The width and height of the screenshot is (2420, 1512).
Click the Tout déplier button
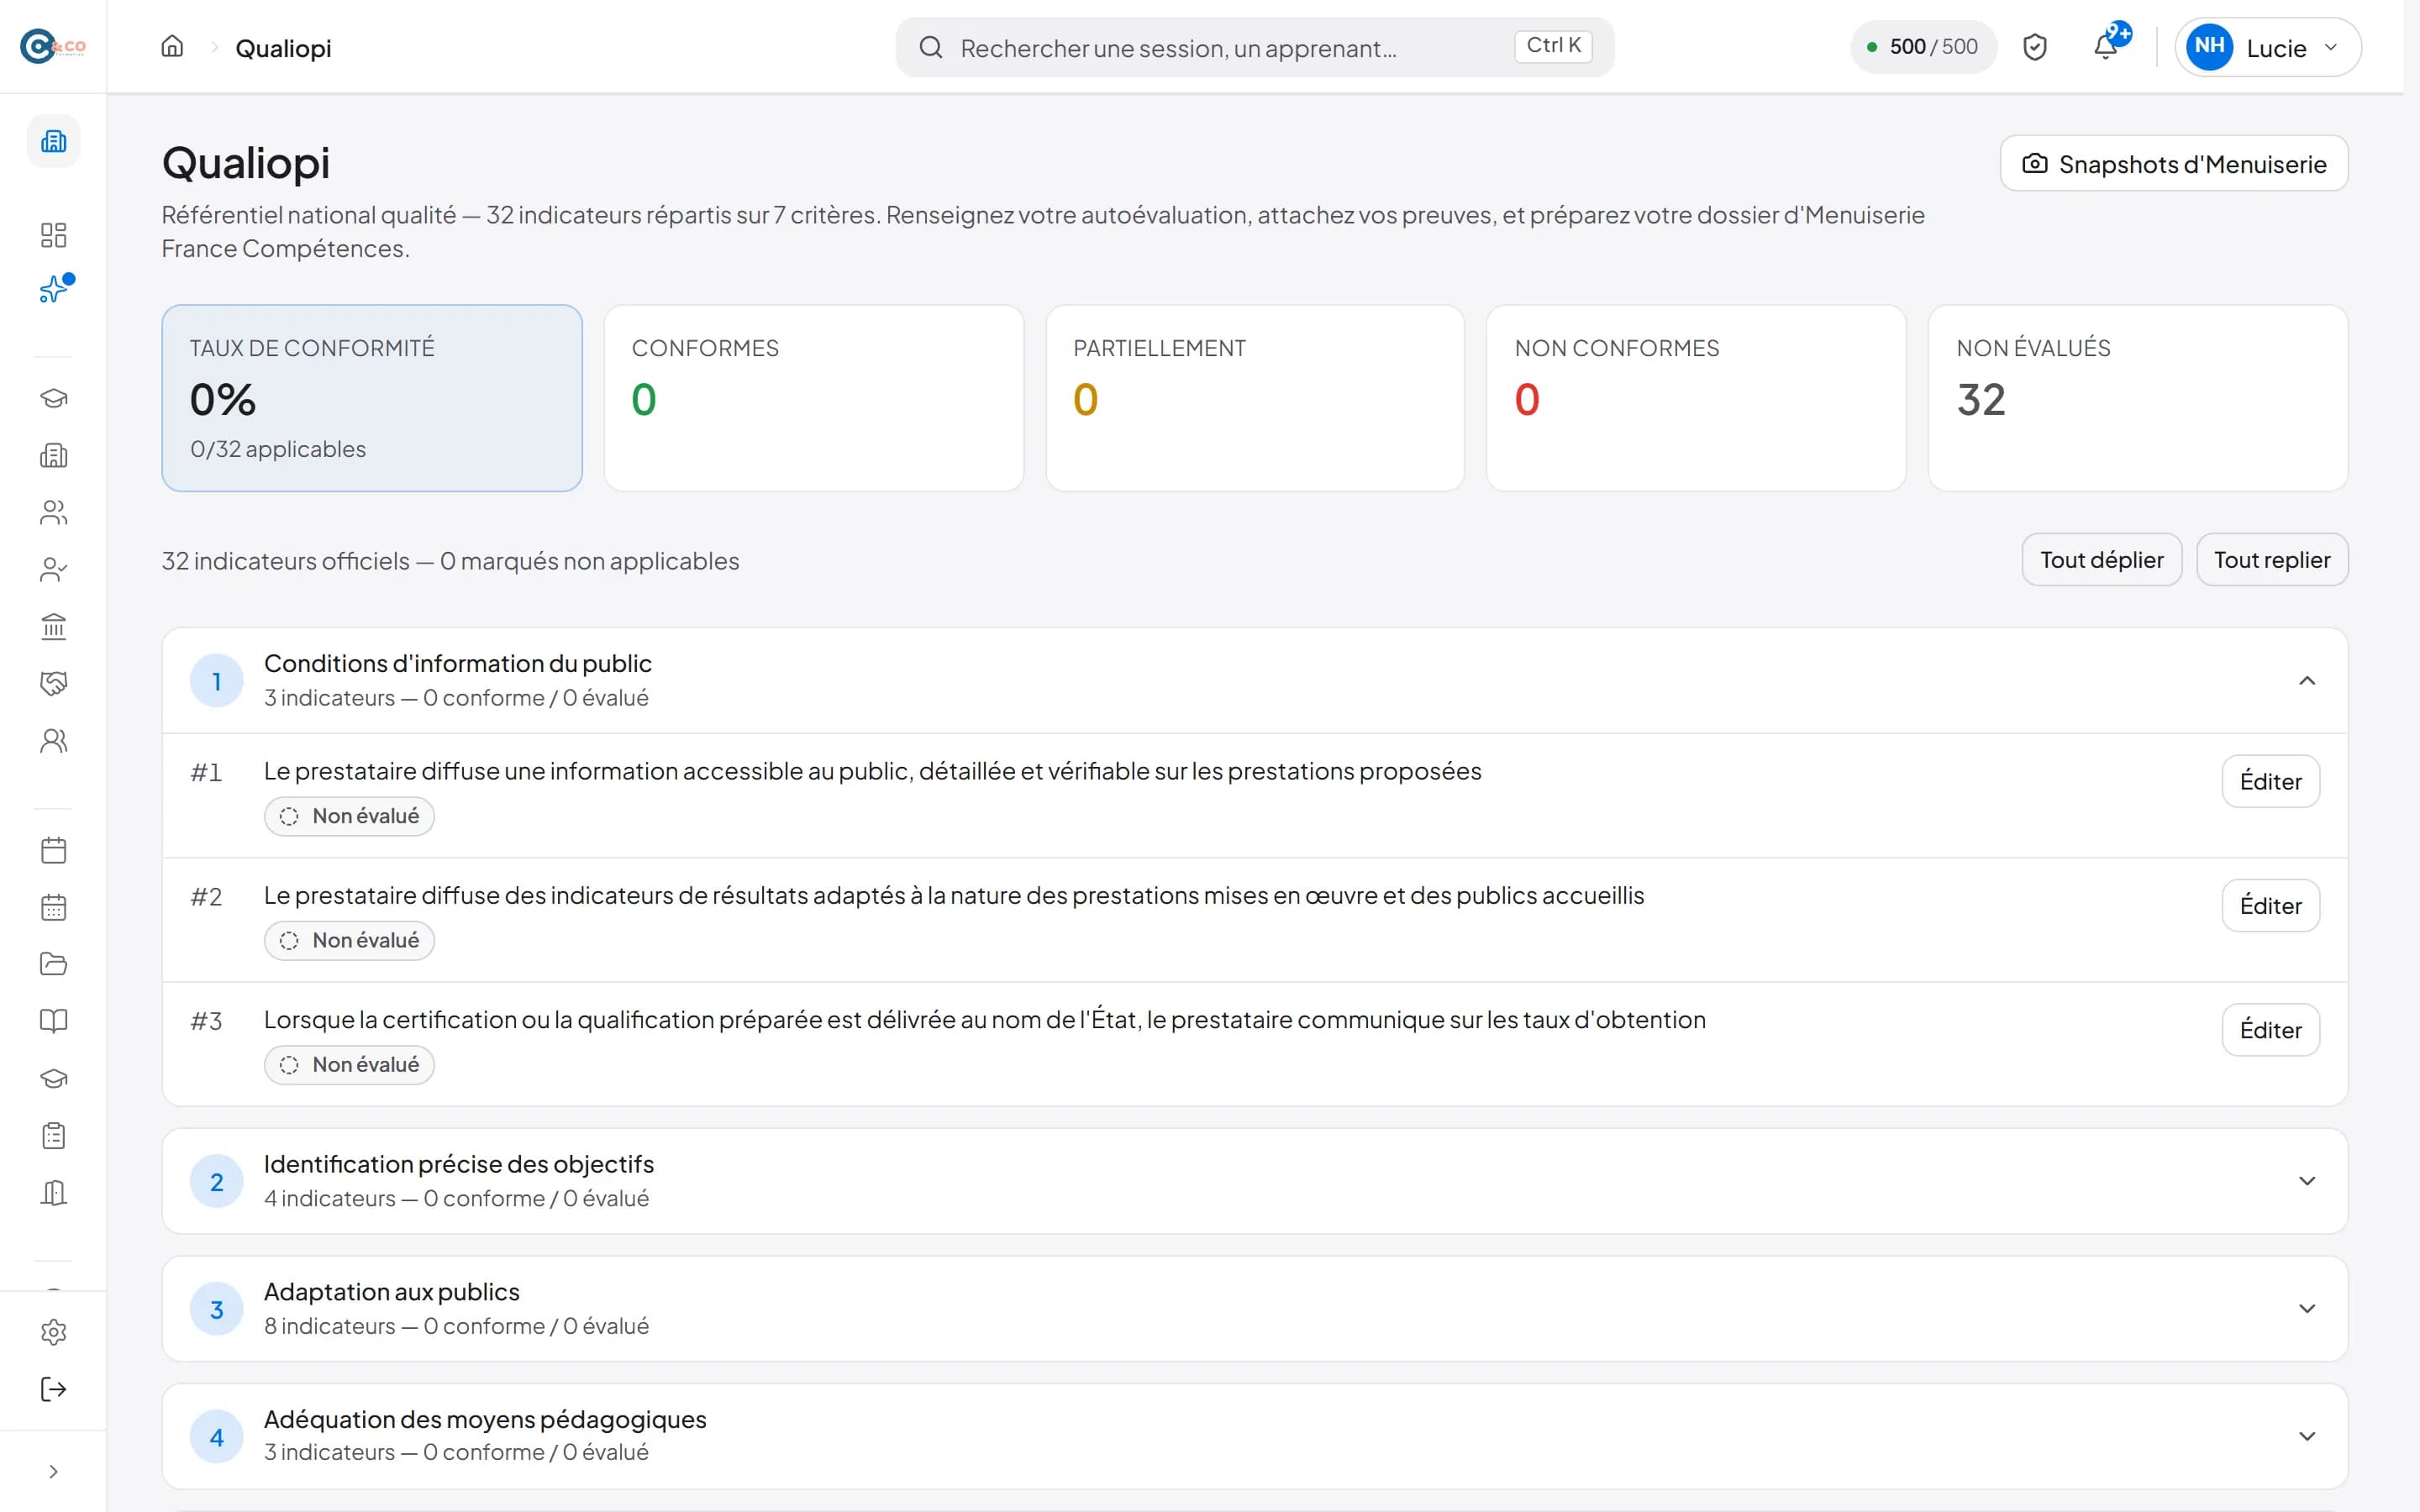(2102, 560)
